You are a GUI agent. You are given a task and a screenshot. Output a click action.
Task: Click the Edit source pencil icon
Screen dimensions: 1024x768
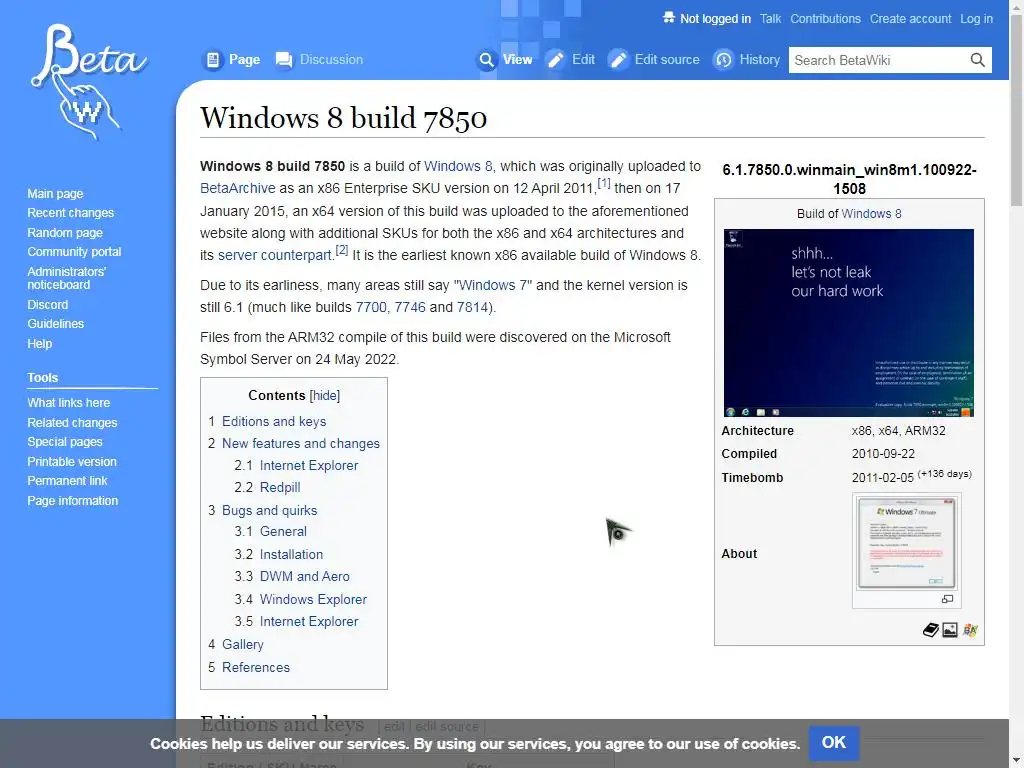(x=618, y=60)
